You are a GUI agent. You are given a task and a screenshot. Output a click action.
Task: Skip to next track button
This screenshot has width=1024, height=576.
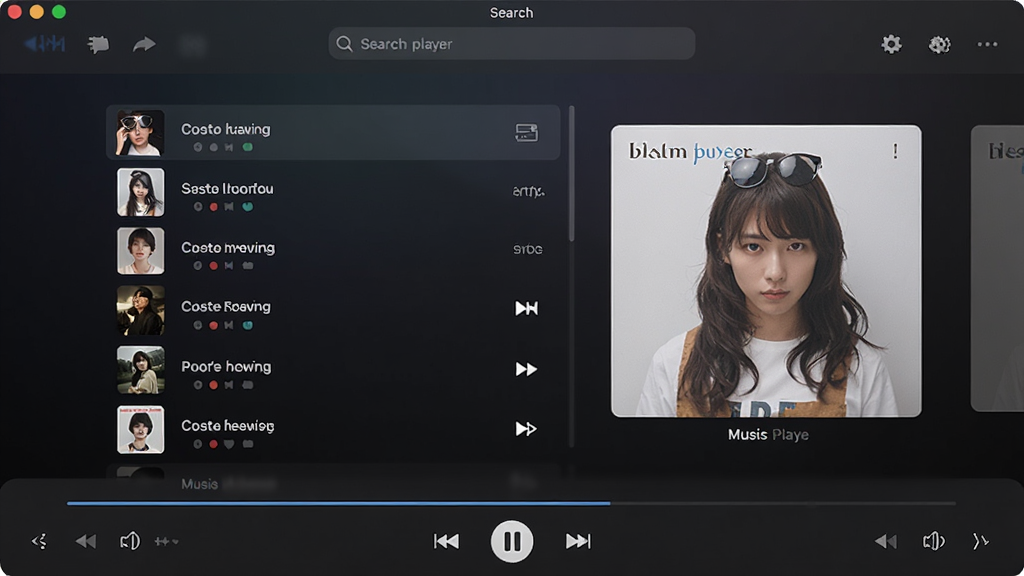click(578, 541)
